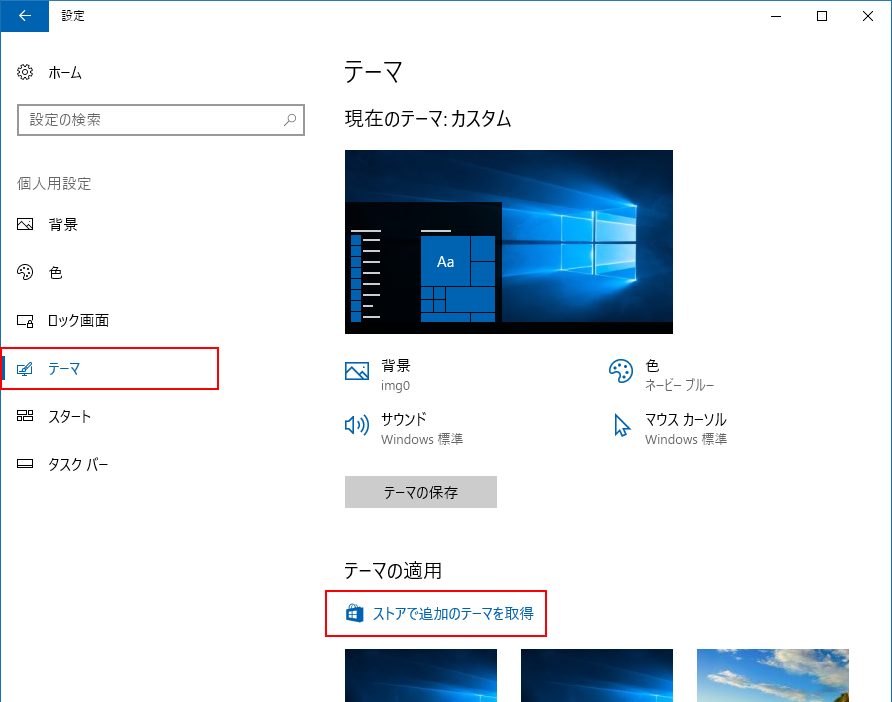Open 背景 img0 theme setting

pyautogui.click(x=378, y=375)
